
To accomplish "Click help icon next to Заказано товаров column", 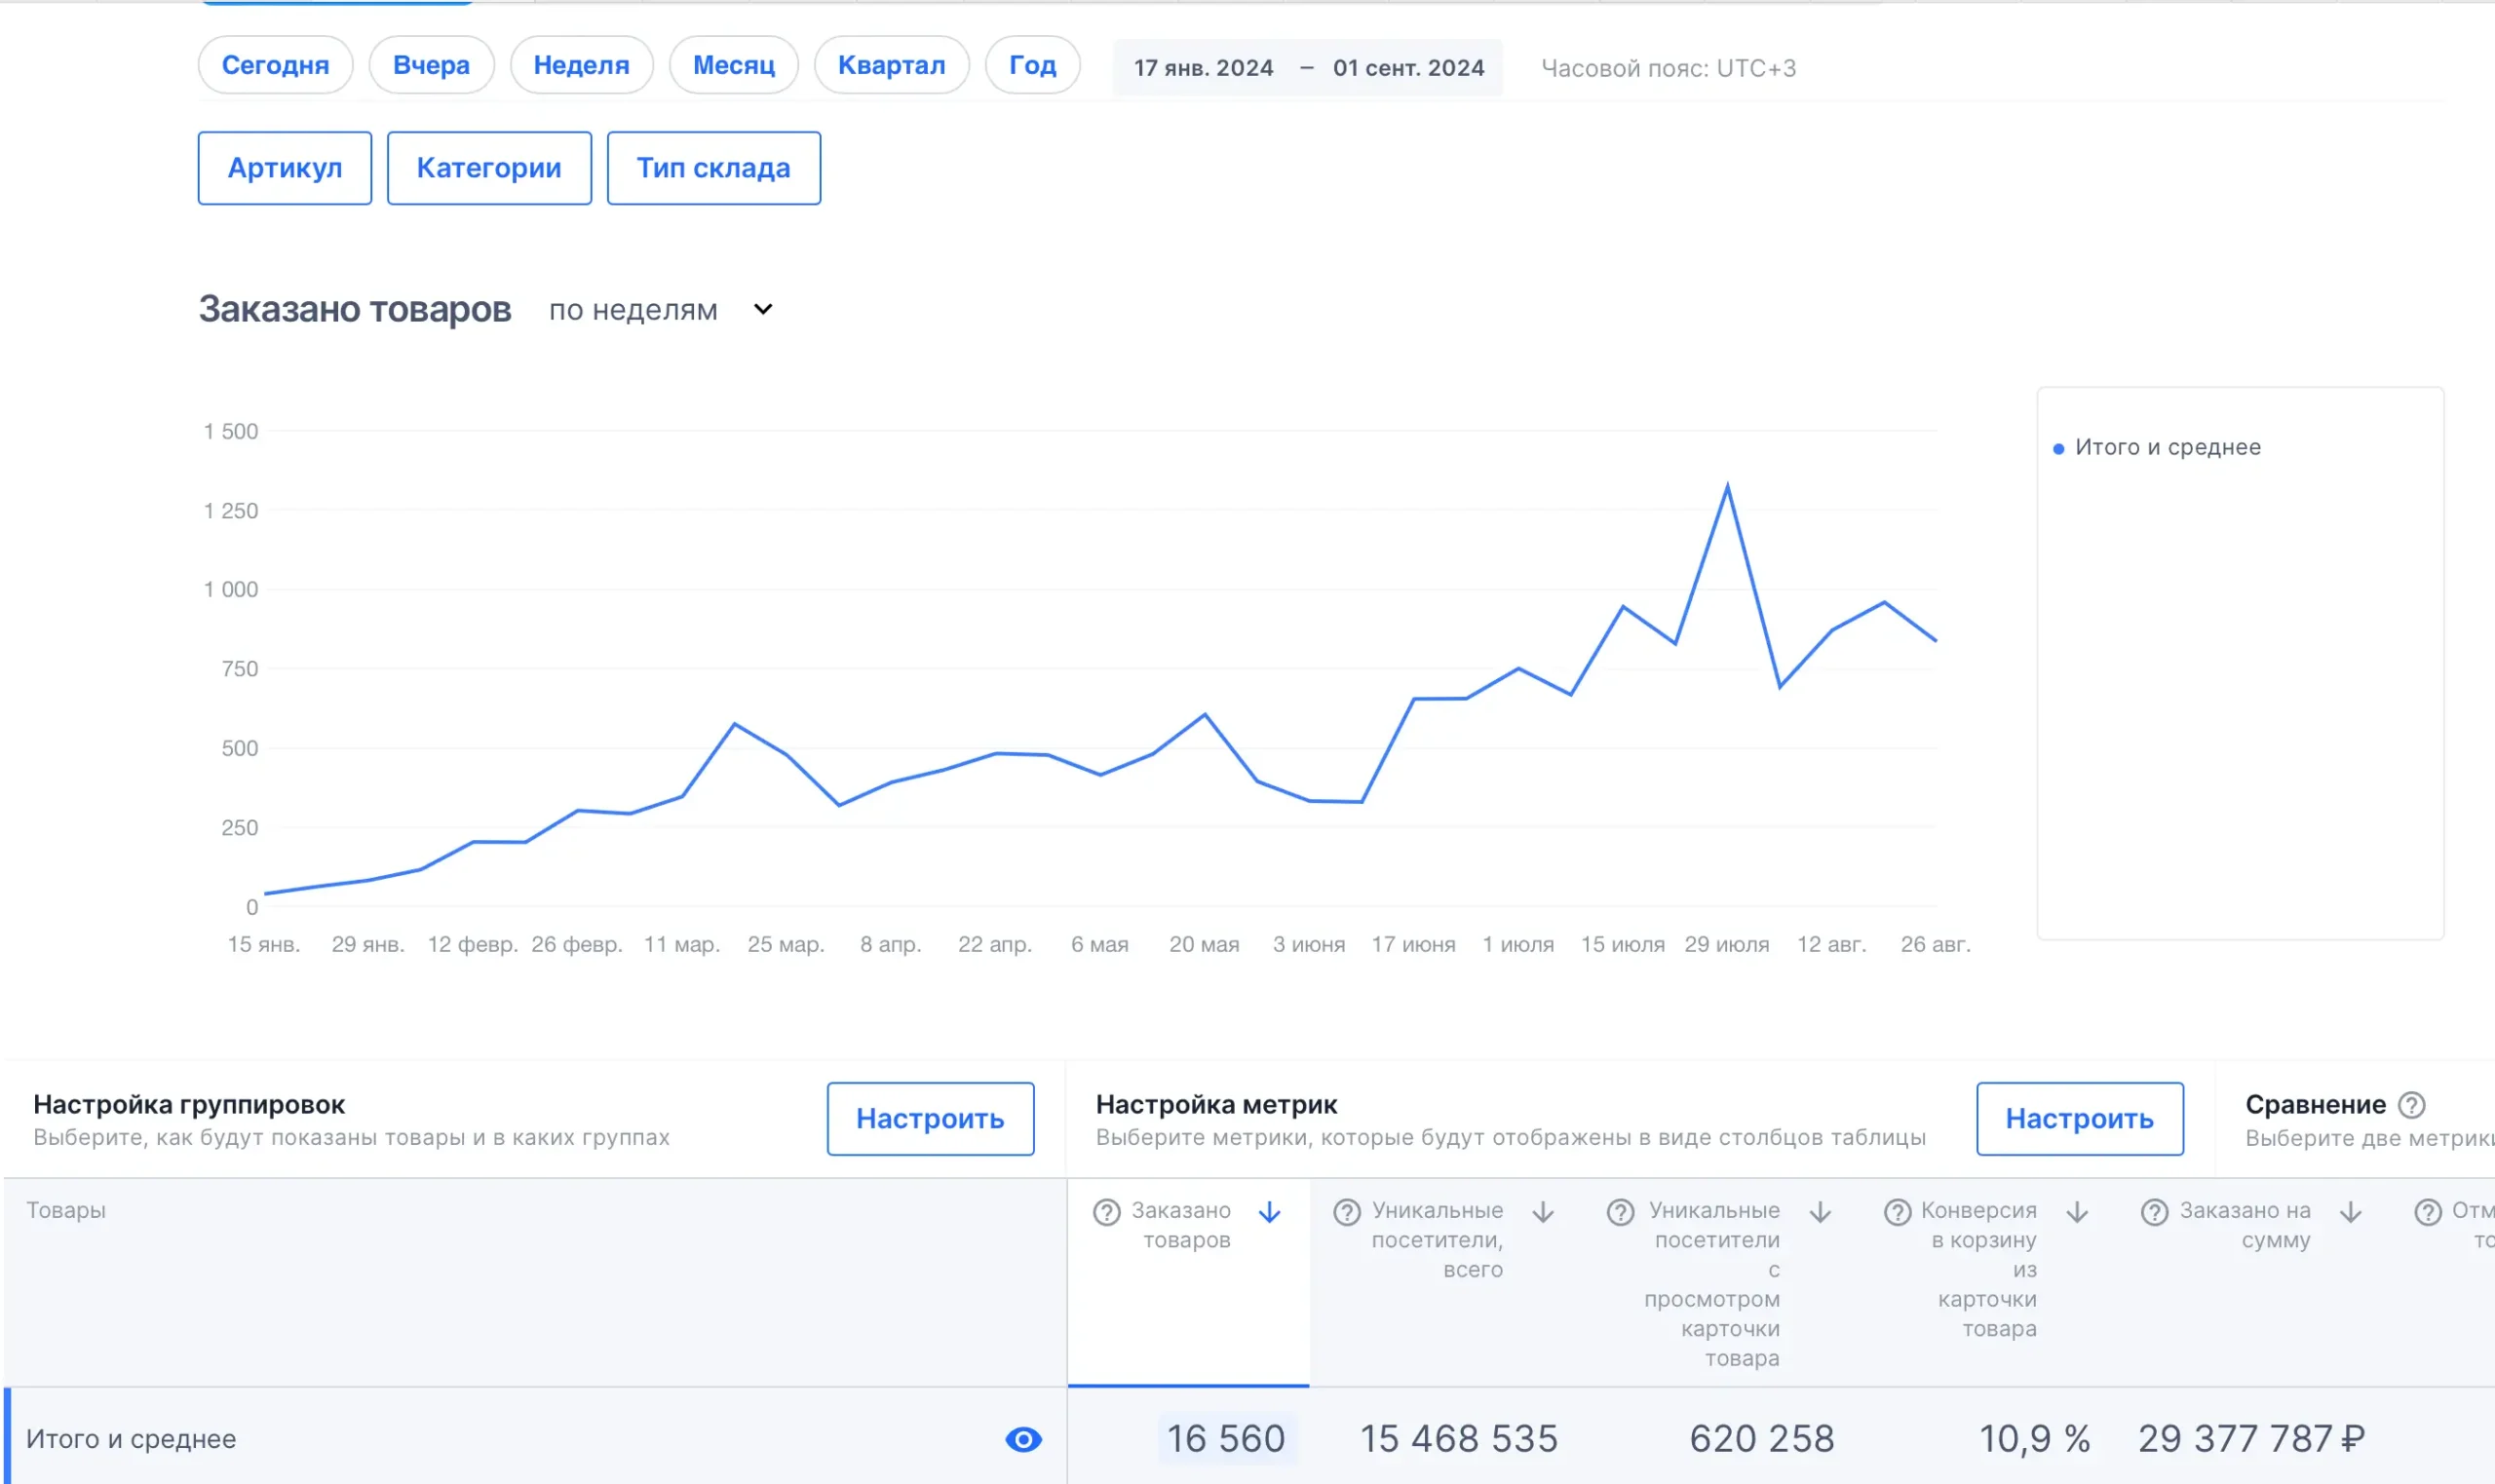I will click(x=1106, y=1212).
